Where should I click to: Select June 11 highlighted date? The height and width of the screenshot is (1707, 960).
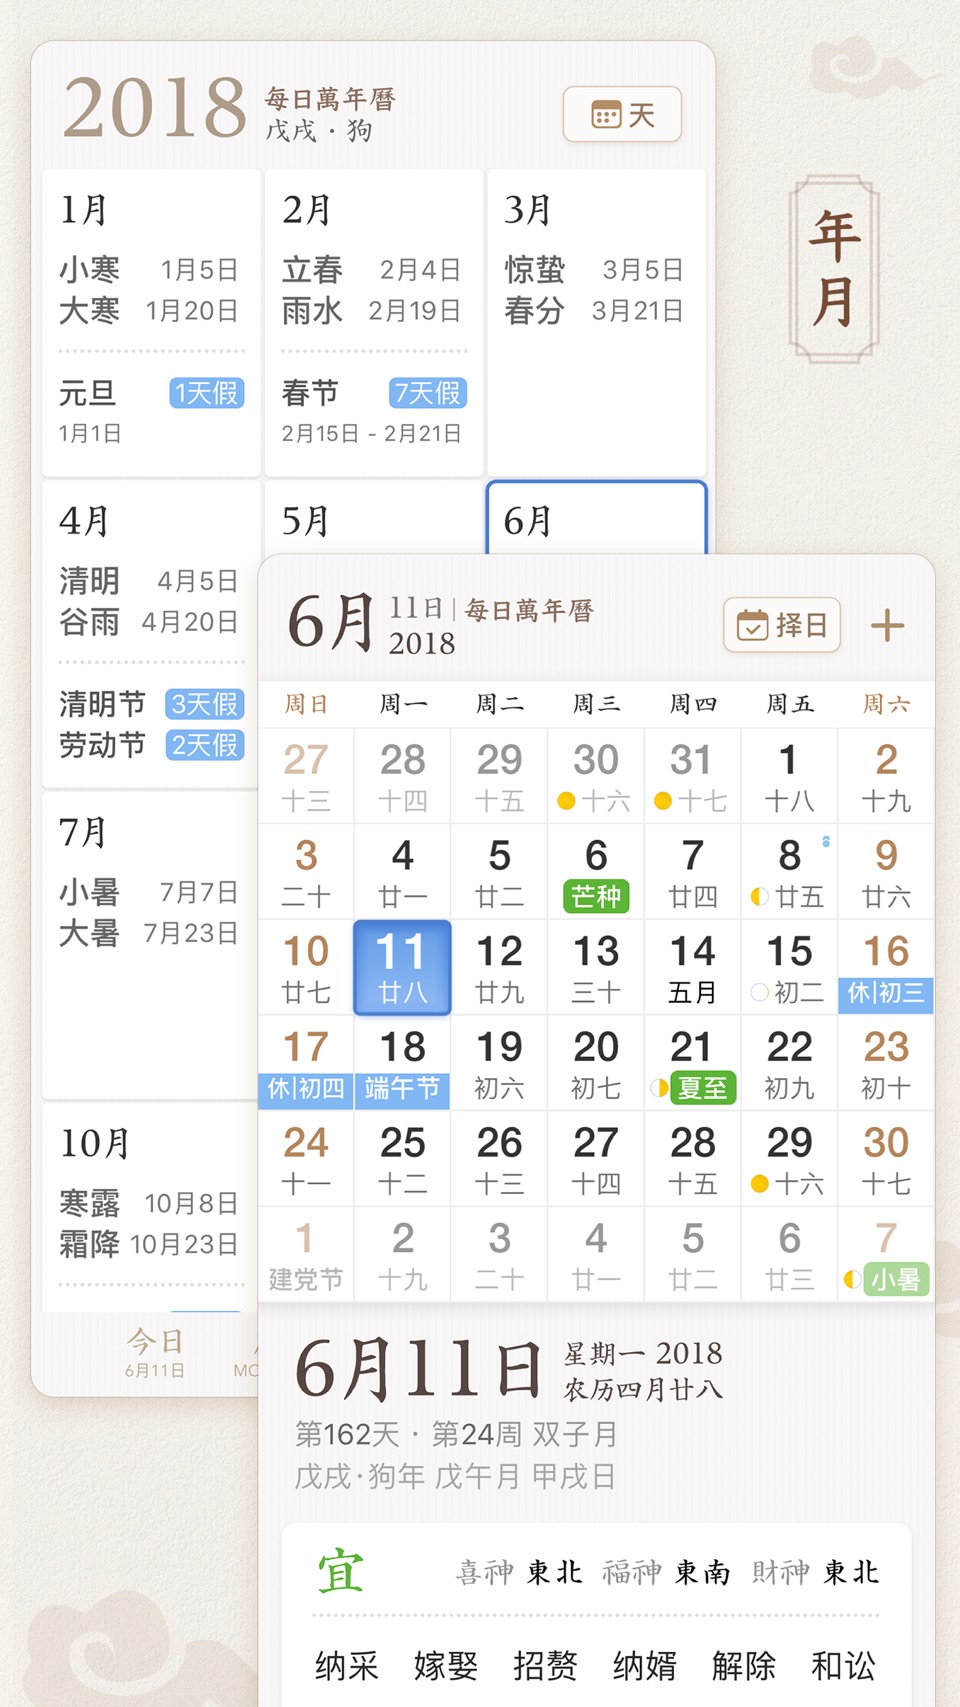402,967
